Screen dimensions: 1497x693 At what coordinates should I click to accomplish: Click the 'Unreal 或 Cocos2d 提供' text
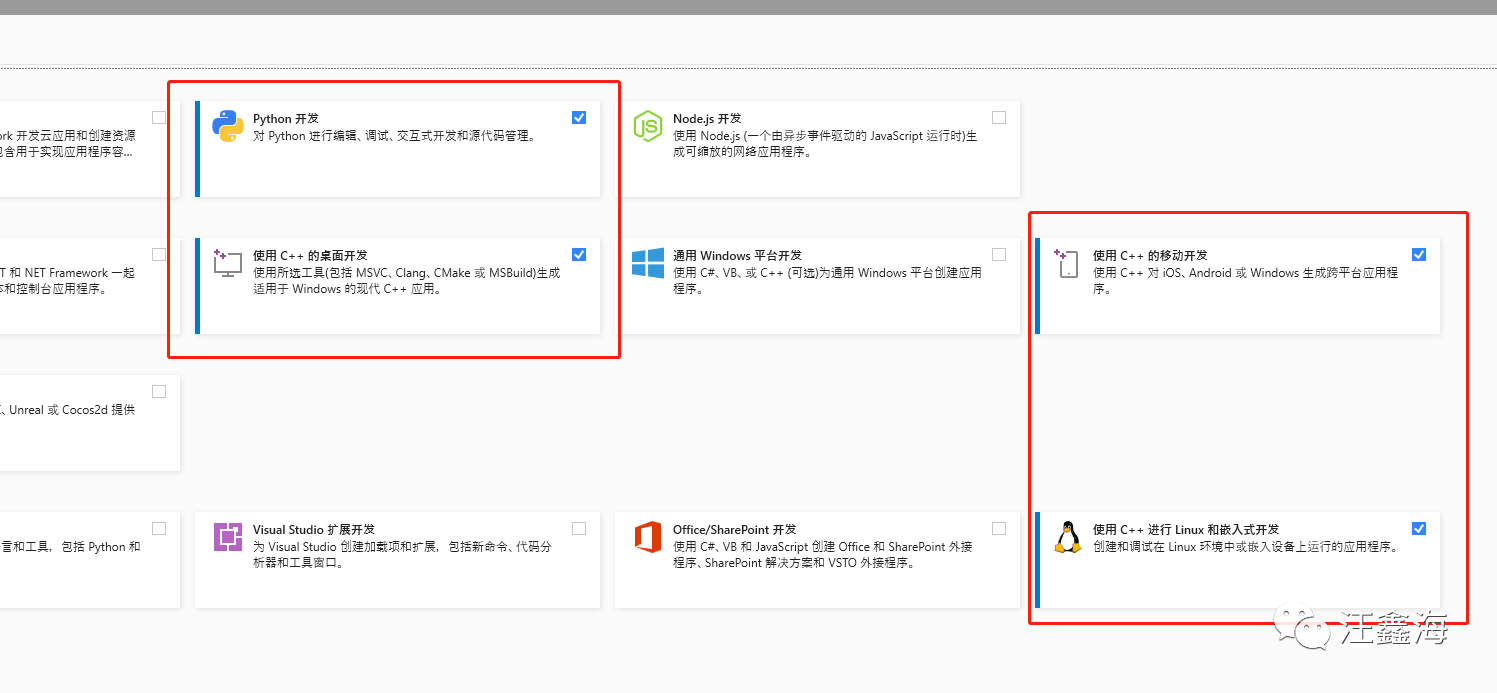pos(71,410)
